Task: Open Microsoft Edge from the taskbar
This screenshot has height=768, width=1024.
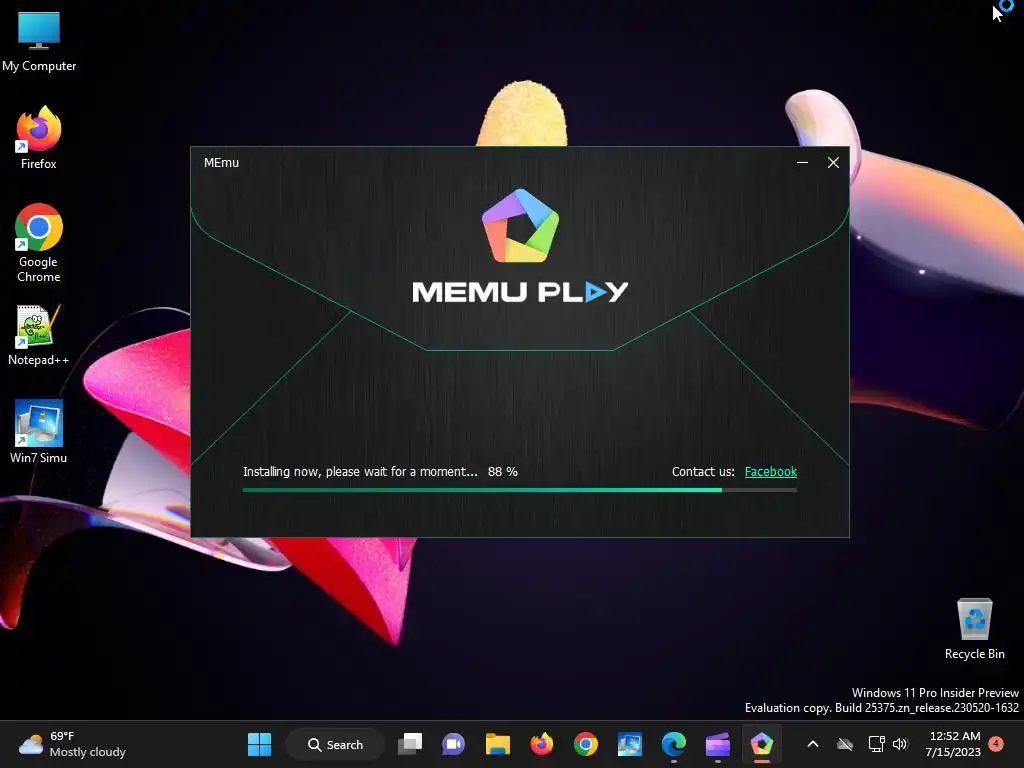Action: pos(673,744)
